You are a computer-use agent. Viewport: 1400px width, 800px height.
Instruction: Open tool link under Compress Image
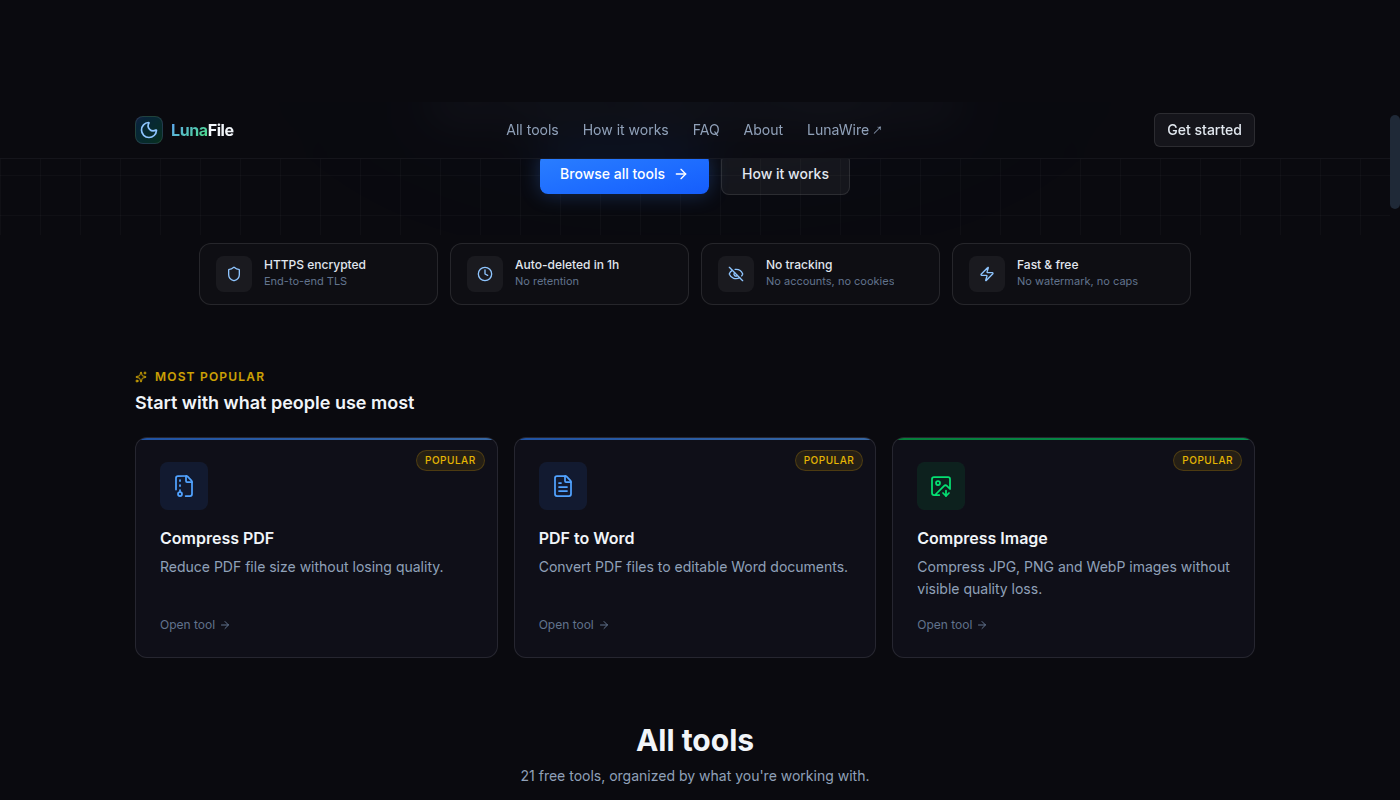(952, 625)
